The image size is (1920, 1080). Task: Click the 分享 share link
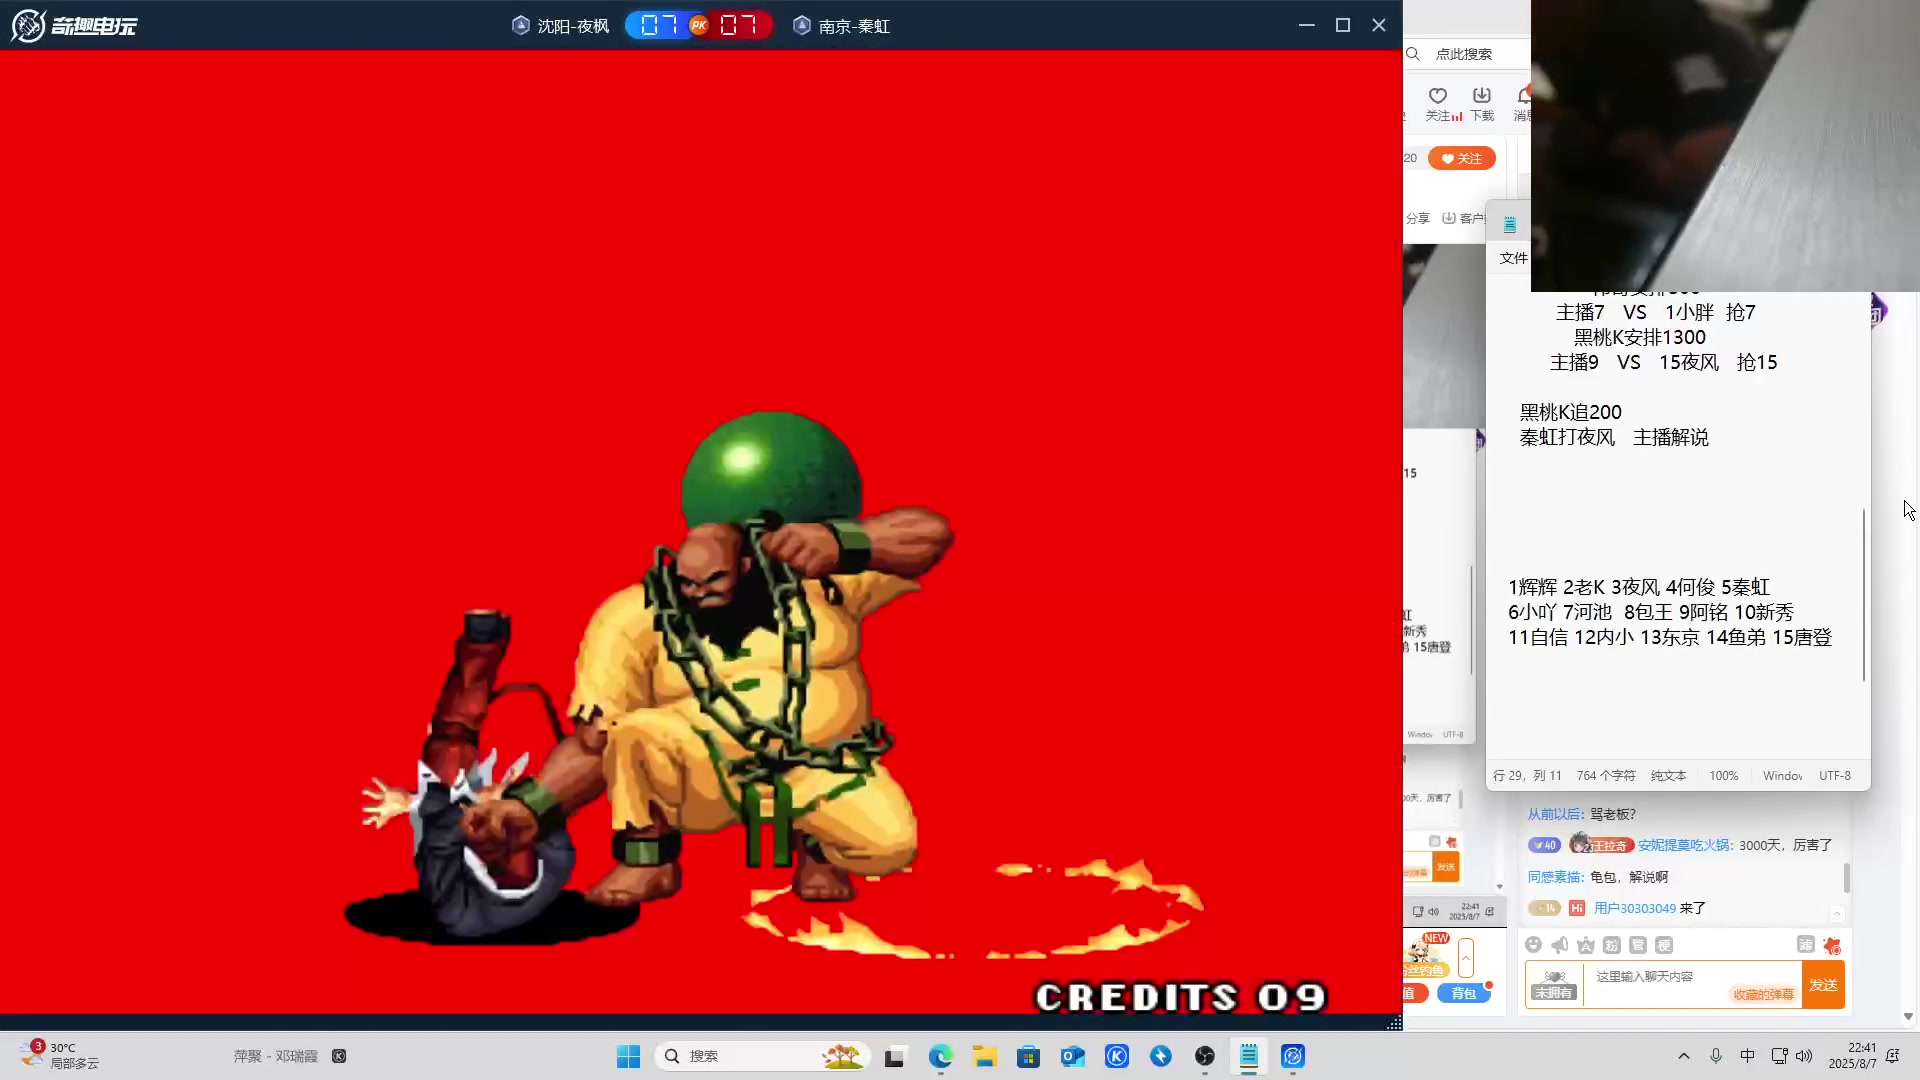click(x=1418, y=218)
